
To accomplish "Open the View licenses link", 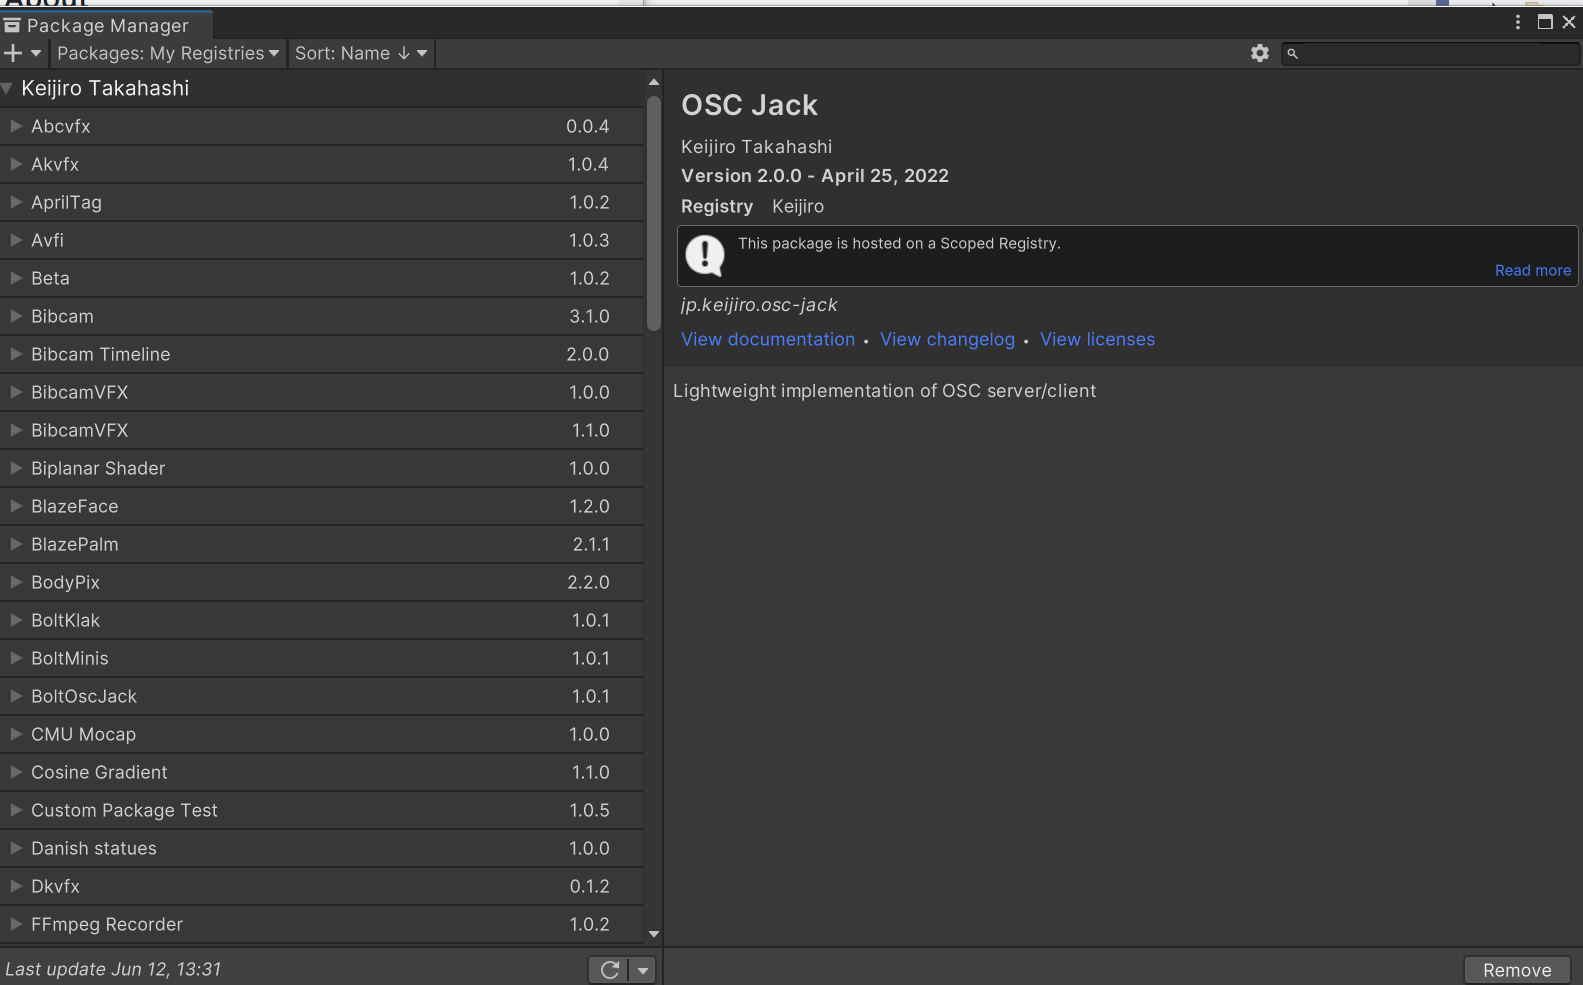I will tap(1097, 339).
